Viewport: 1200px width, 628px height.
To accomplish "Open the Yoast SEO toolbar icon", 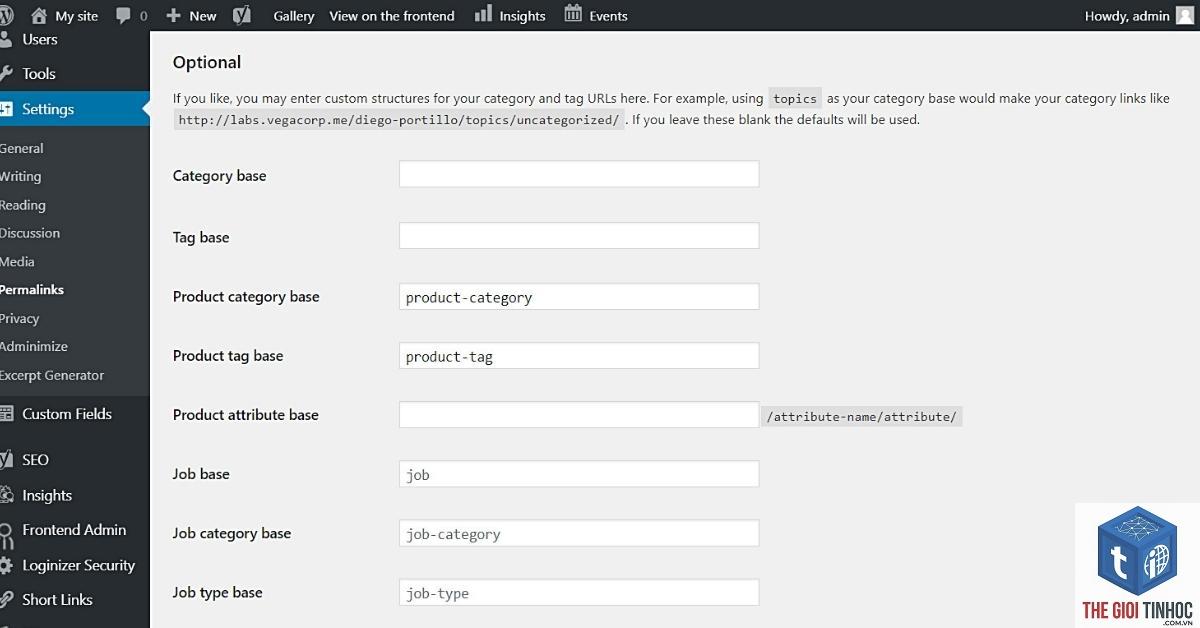I will (x=242, y=15).
